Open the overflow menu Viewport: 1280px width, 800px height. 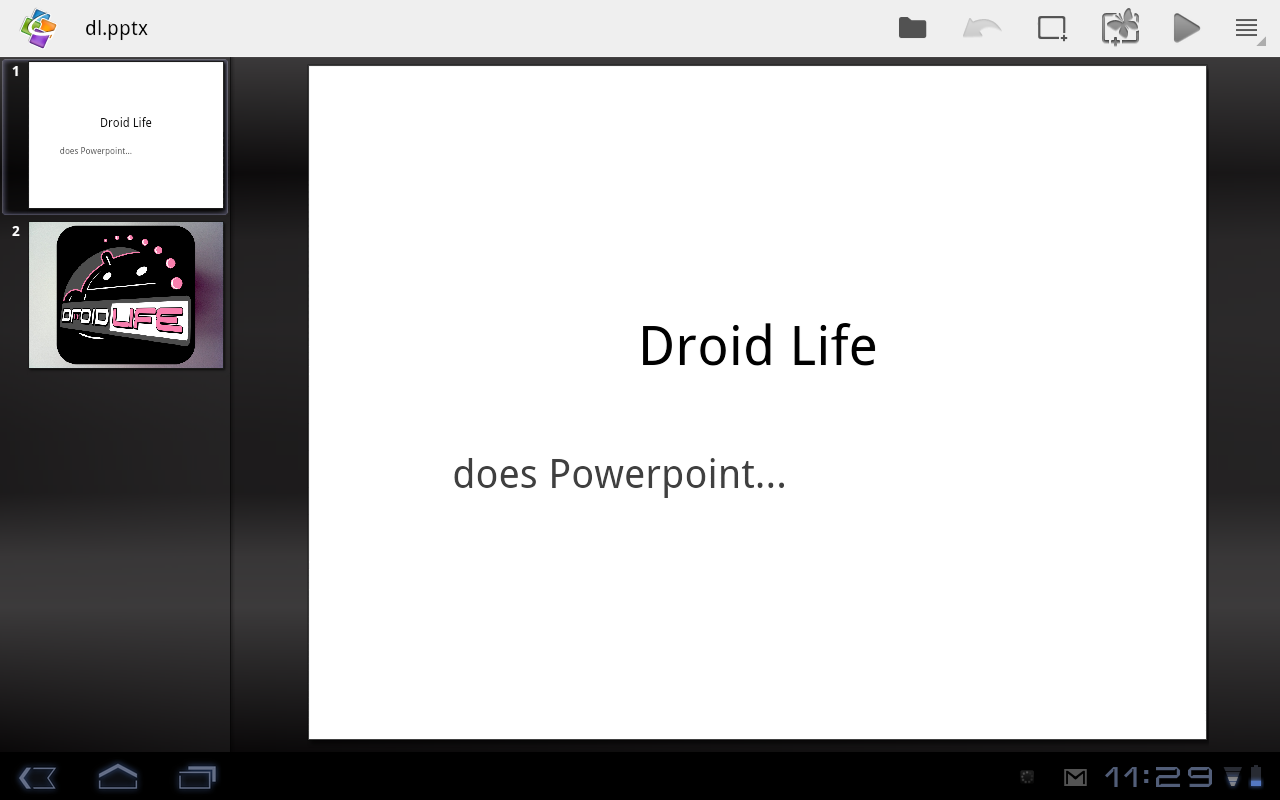pyautogui.click(x=1247, y=28)
